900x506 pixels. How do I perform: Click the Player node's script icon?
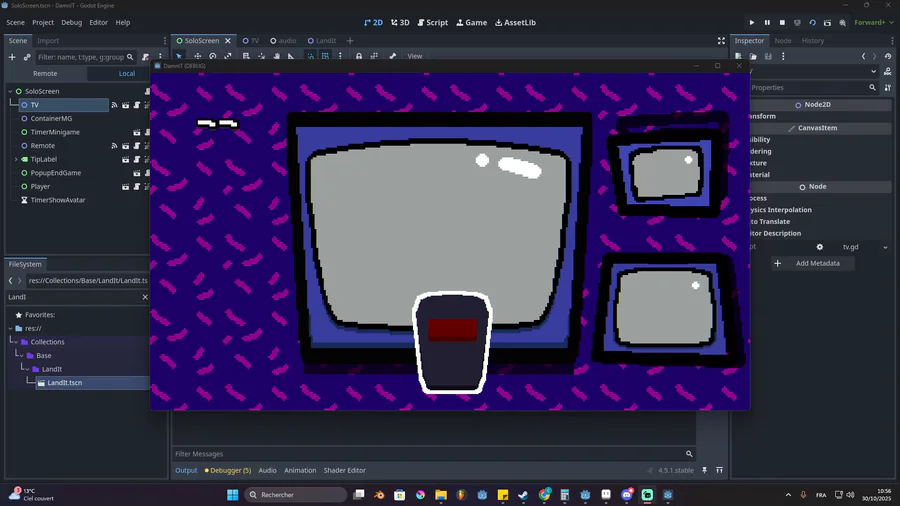pos(137,186)
